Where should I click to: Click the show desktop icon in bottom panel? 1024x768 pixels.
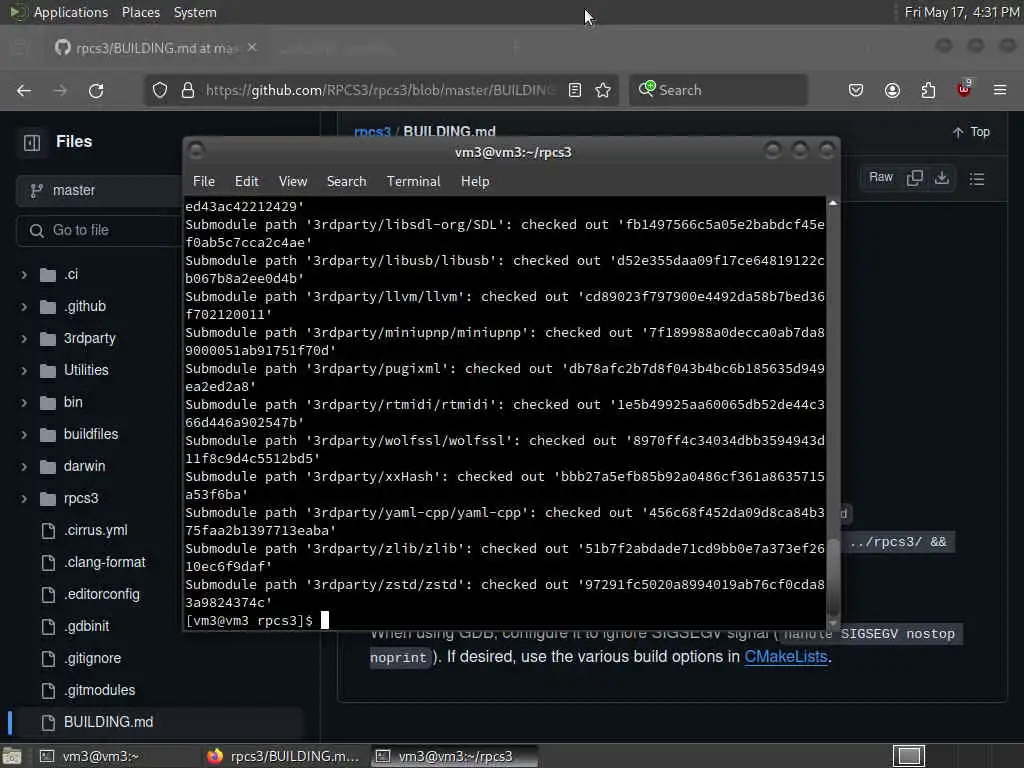point(12,756)
